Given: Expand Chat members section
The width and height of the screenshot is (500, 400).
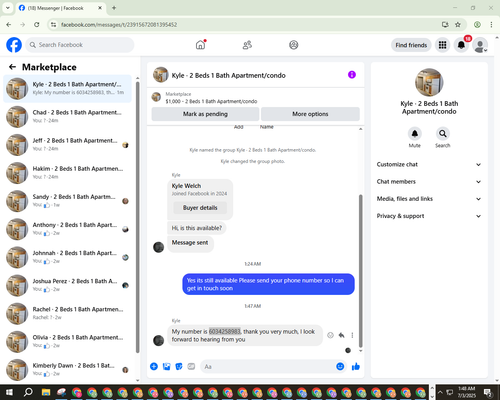Looking at the screenshot, I should tap(429, 182).
